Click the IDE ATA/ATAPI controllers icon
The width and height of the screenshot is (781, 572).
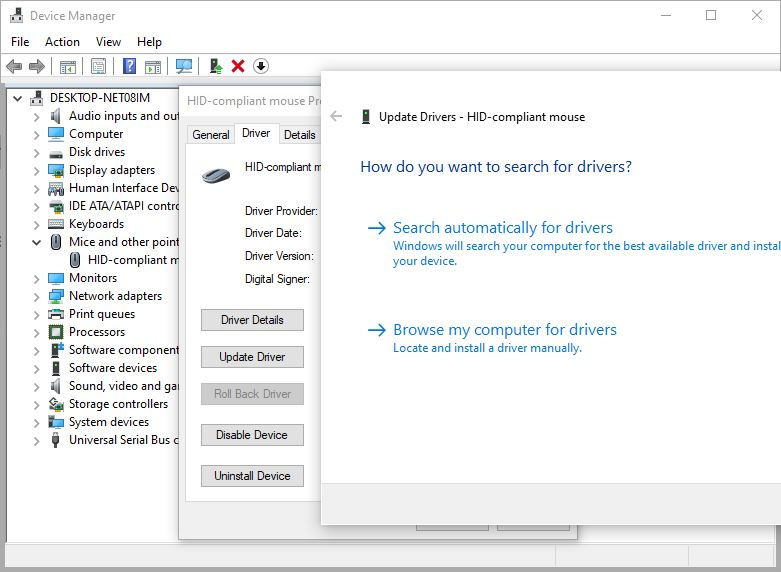coord(56,206)
